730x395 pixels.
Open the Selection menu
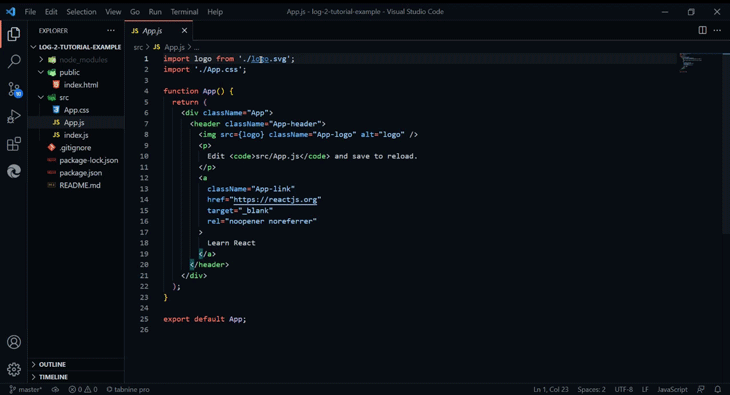click(81, 12)
